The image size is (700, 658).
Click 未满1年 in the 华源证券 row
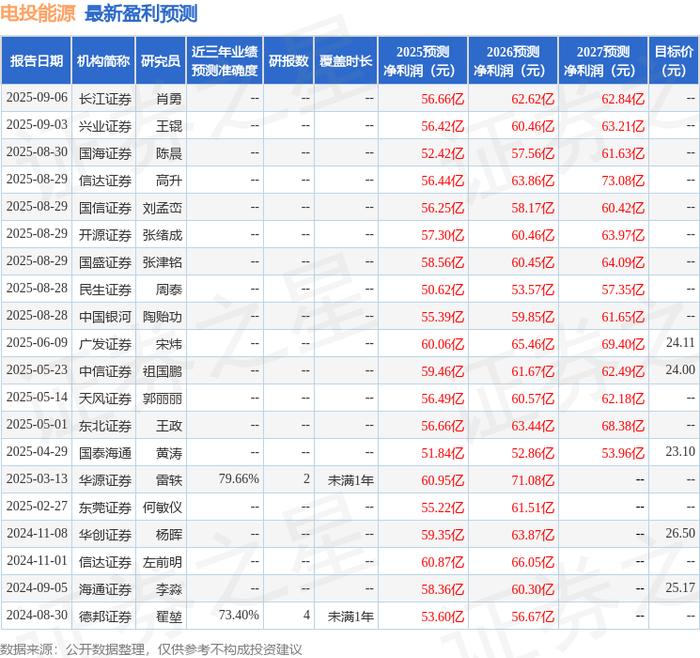pos(350,480)
